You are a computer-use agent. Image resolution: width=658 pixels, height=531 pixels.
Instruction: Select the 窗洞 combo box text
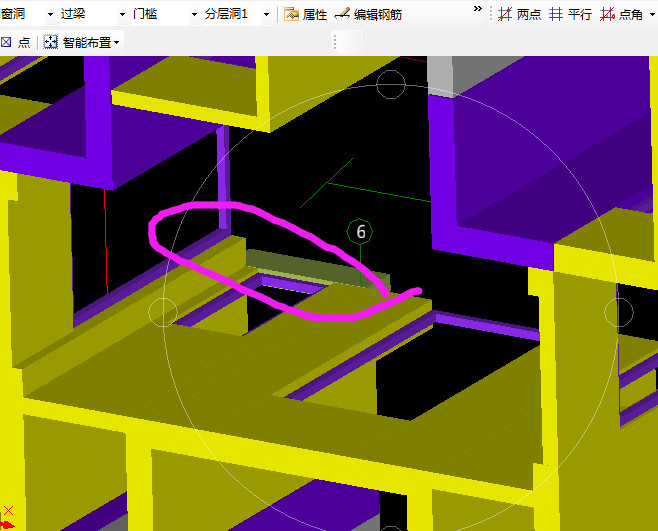pyautogui.click(x=13, y=14)
